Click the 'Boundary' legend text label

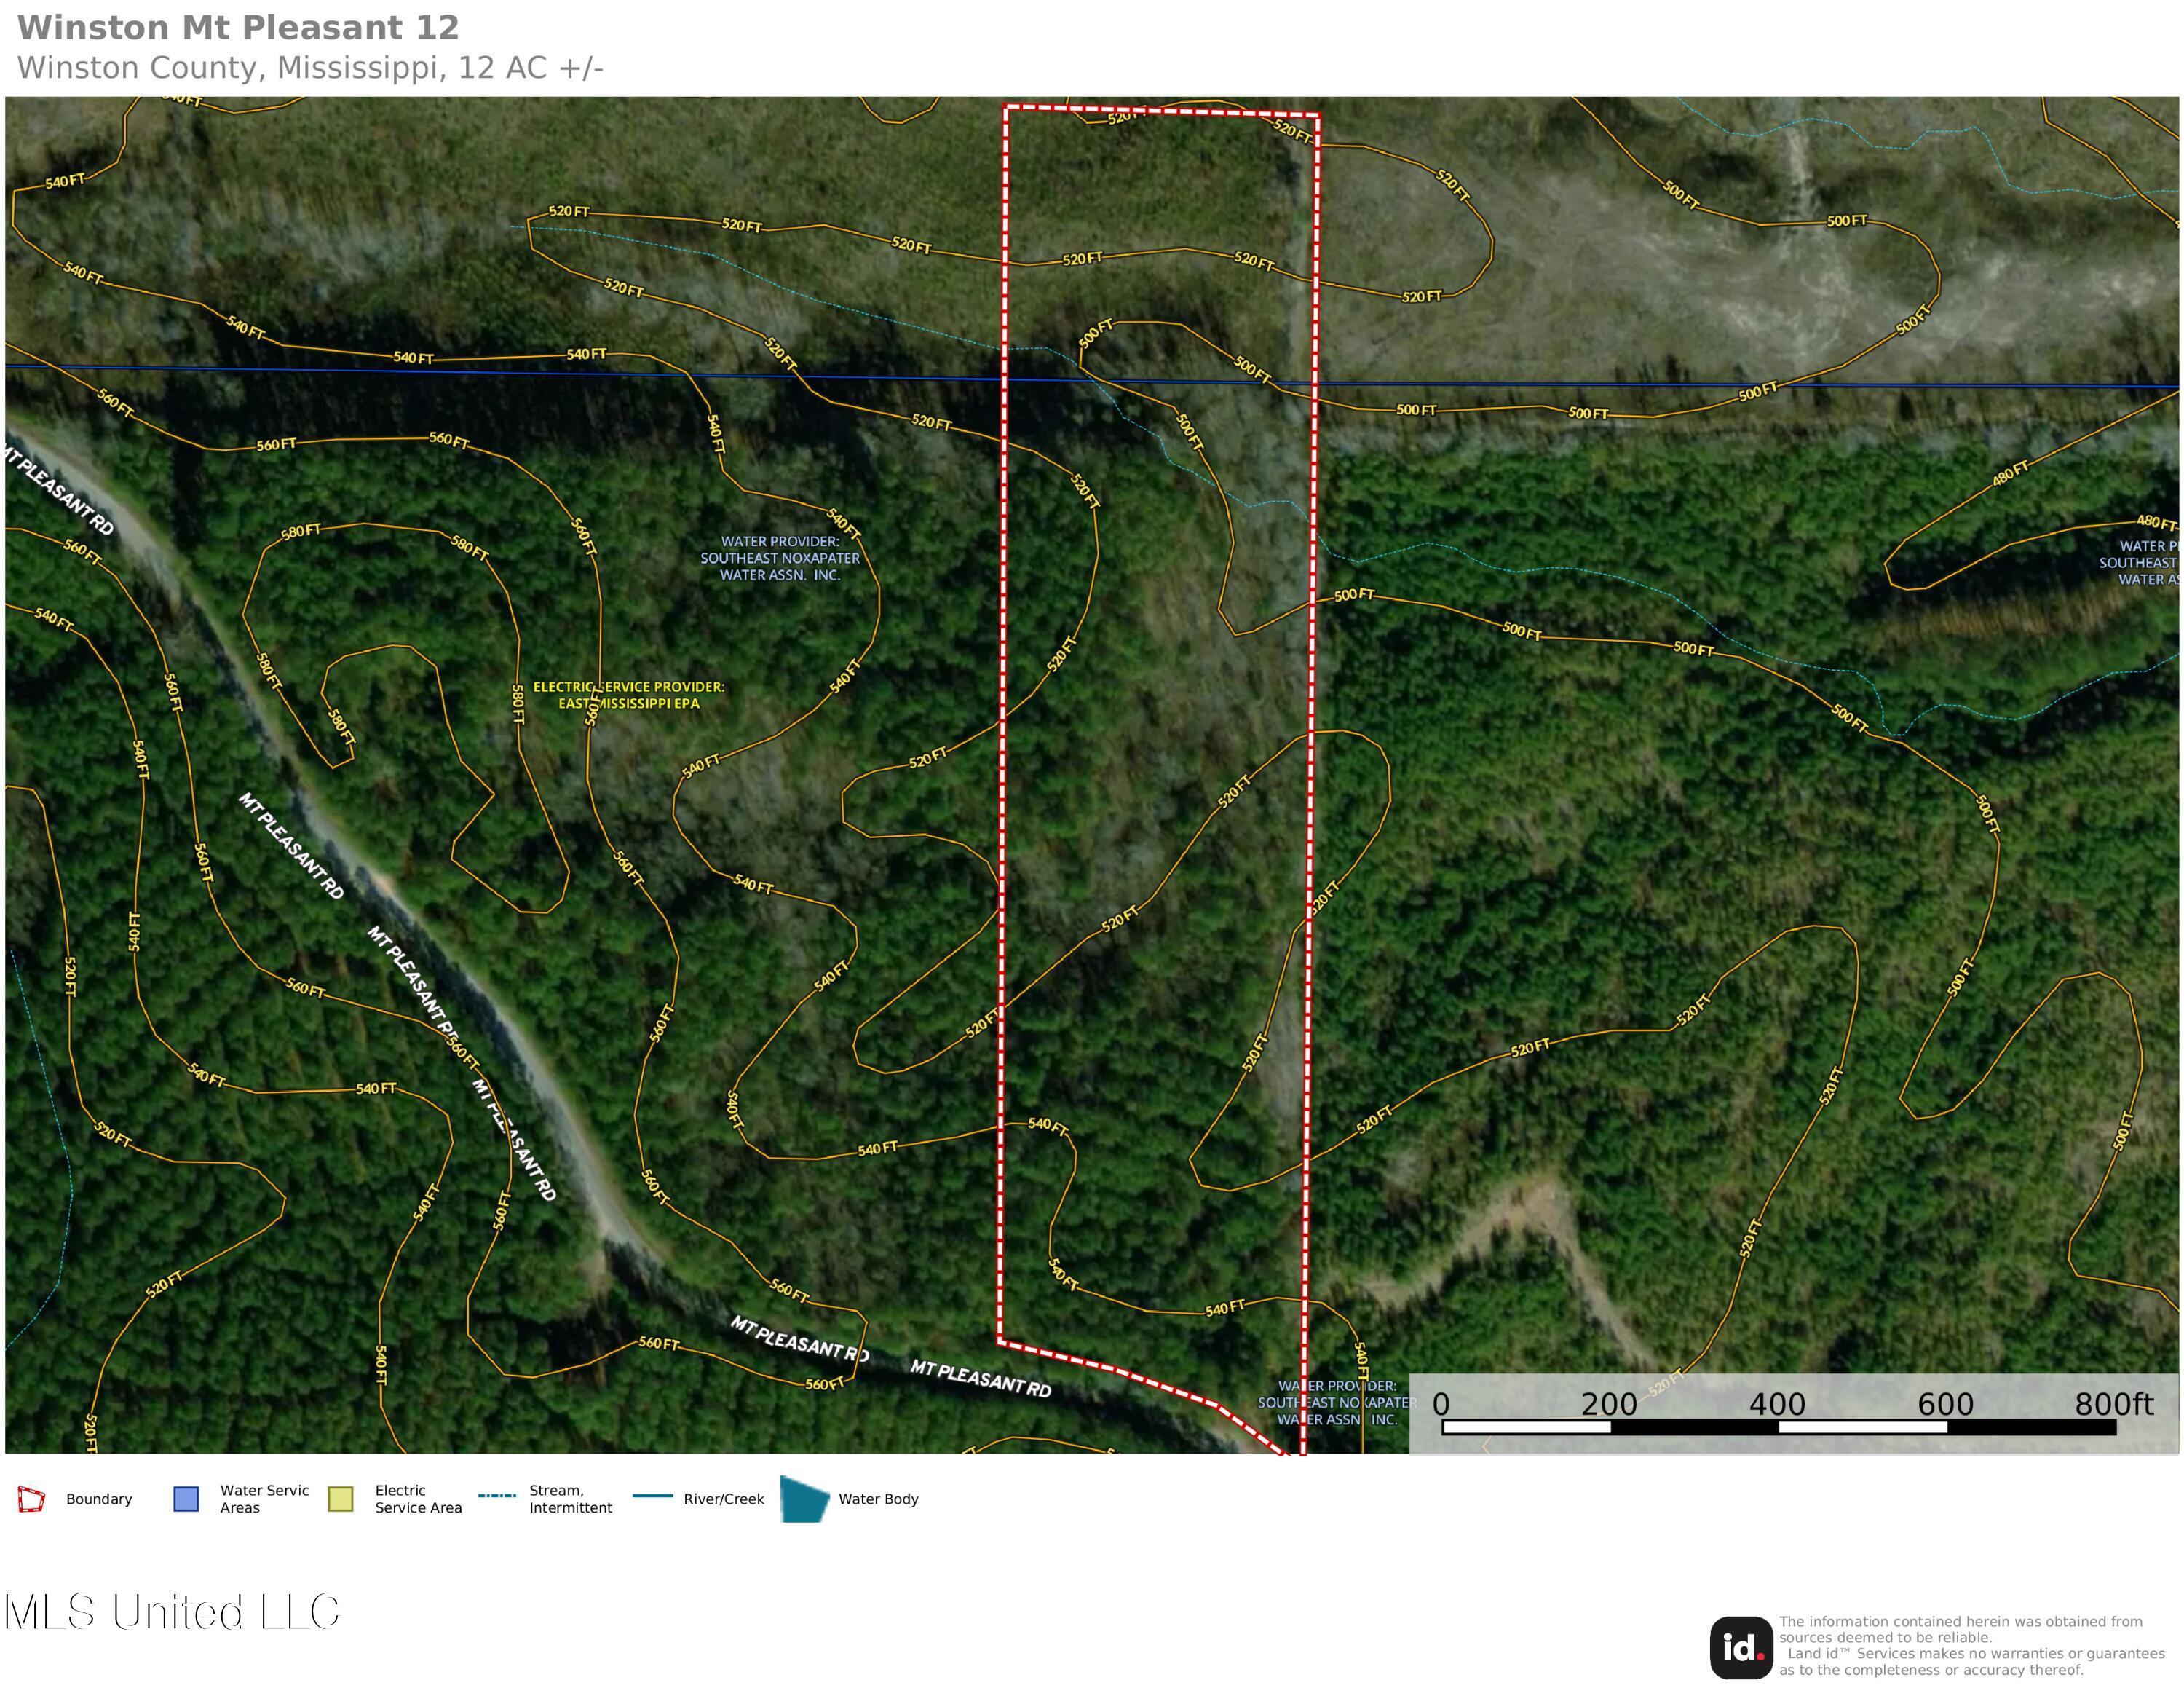coord(99,1499)
